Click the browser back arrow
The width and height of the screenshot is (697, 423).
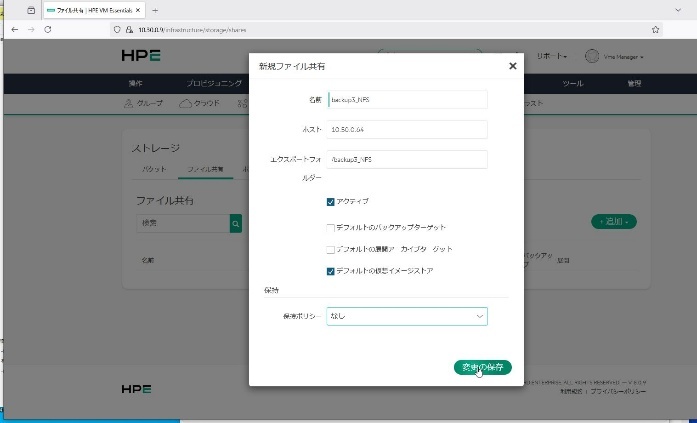pos(14,30)
